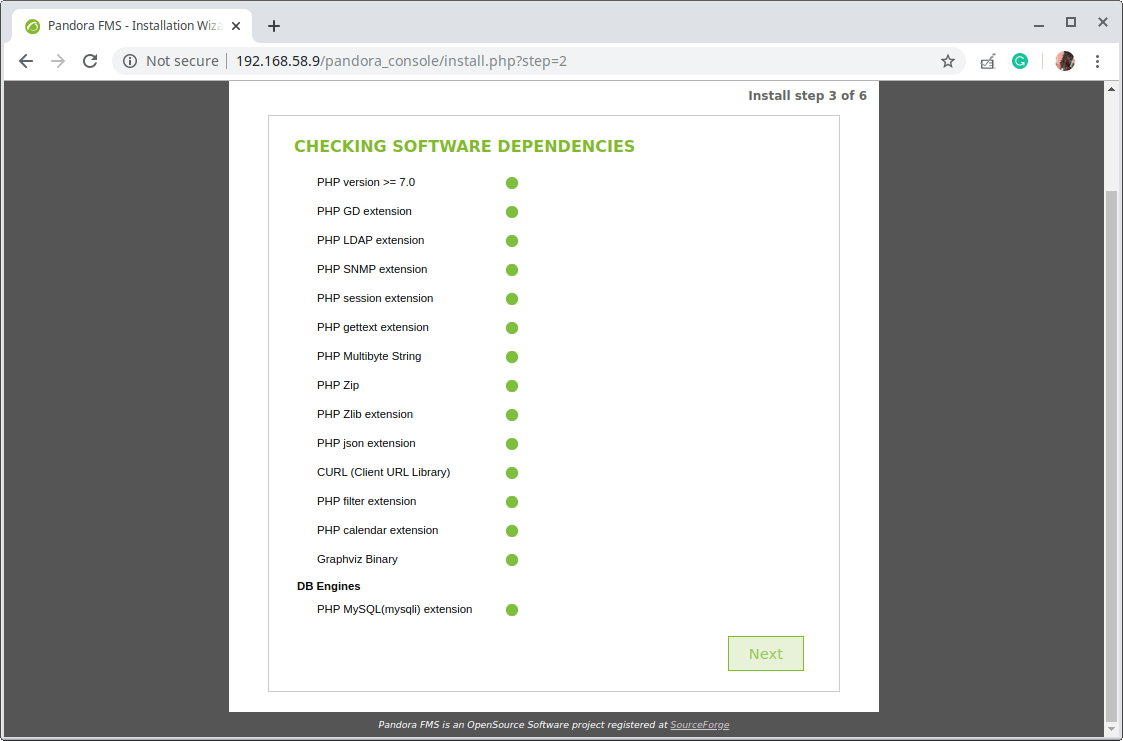The height and width of the screenshot is (741, 1123).
Task: Click green status dot for PHP GD extension
Action: 511,212
